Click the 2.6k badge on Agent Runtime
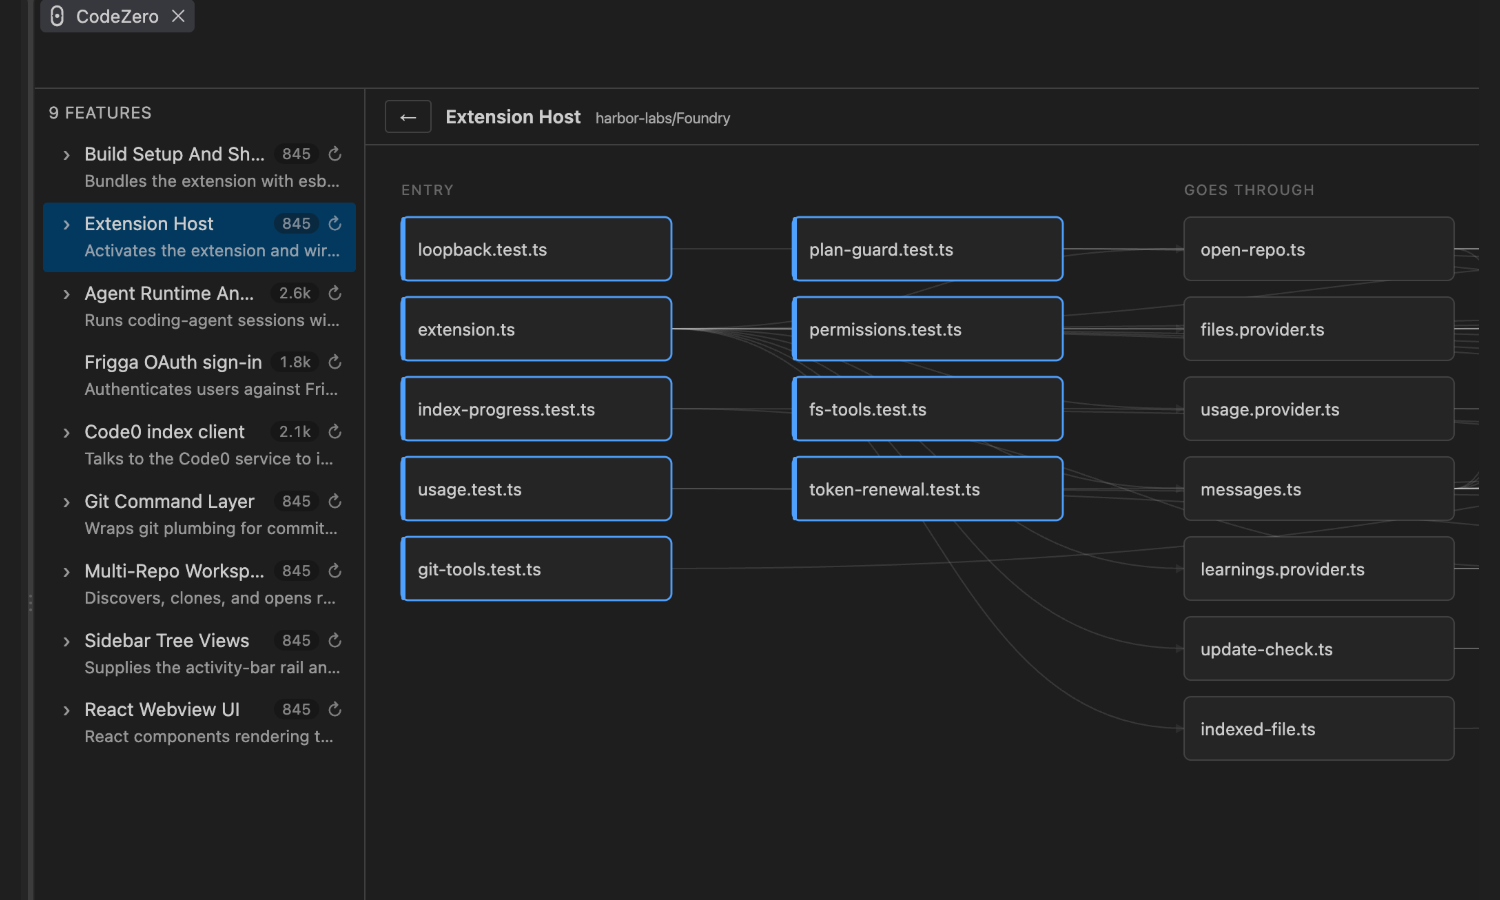This screenshot has width=1500, height=900. click(295, 293)
